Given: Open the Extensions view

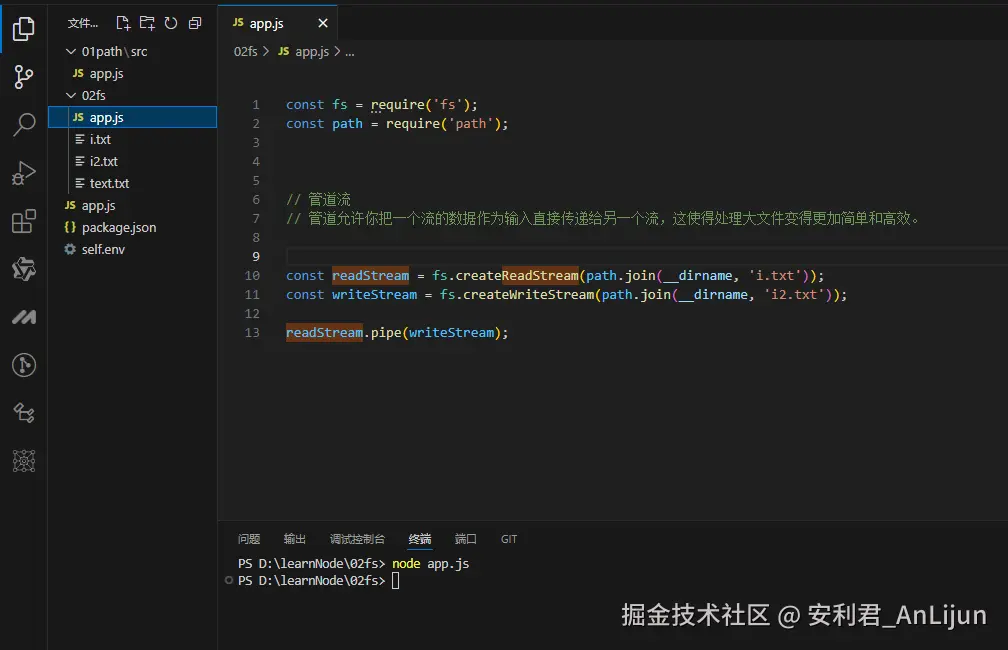Looking at the screenshot, I should (x=24, y=221).
